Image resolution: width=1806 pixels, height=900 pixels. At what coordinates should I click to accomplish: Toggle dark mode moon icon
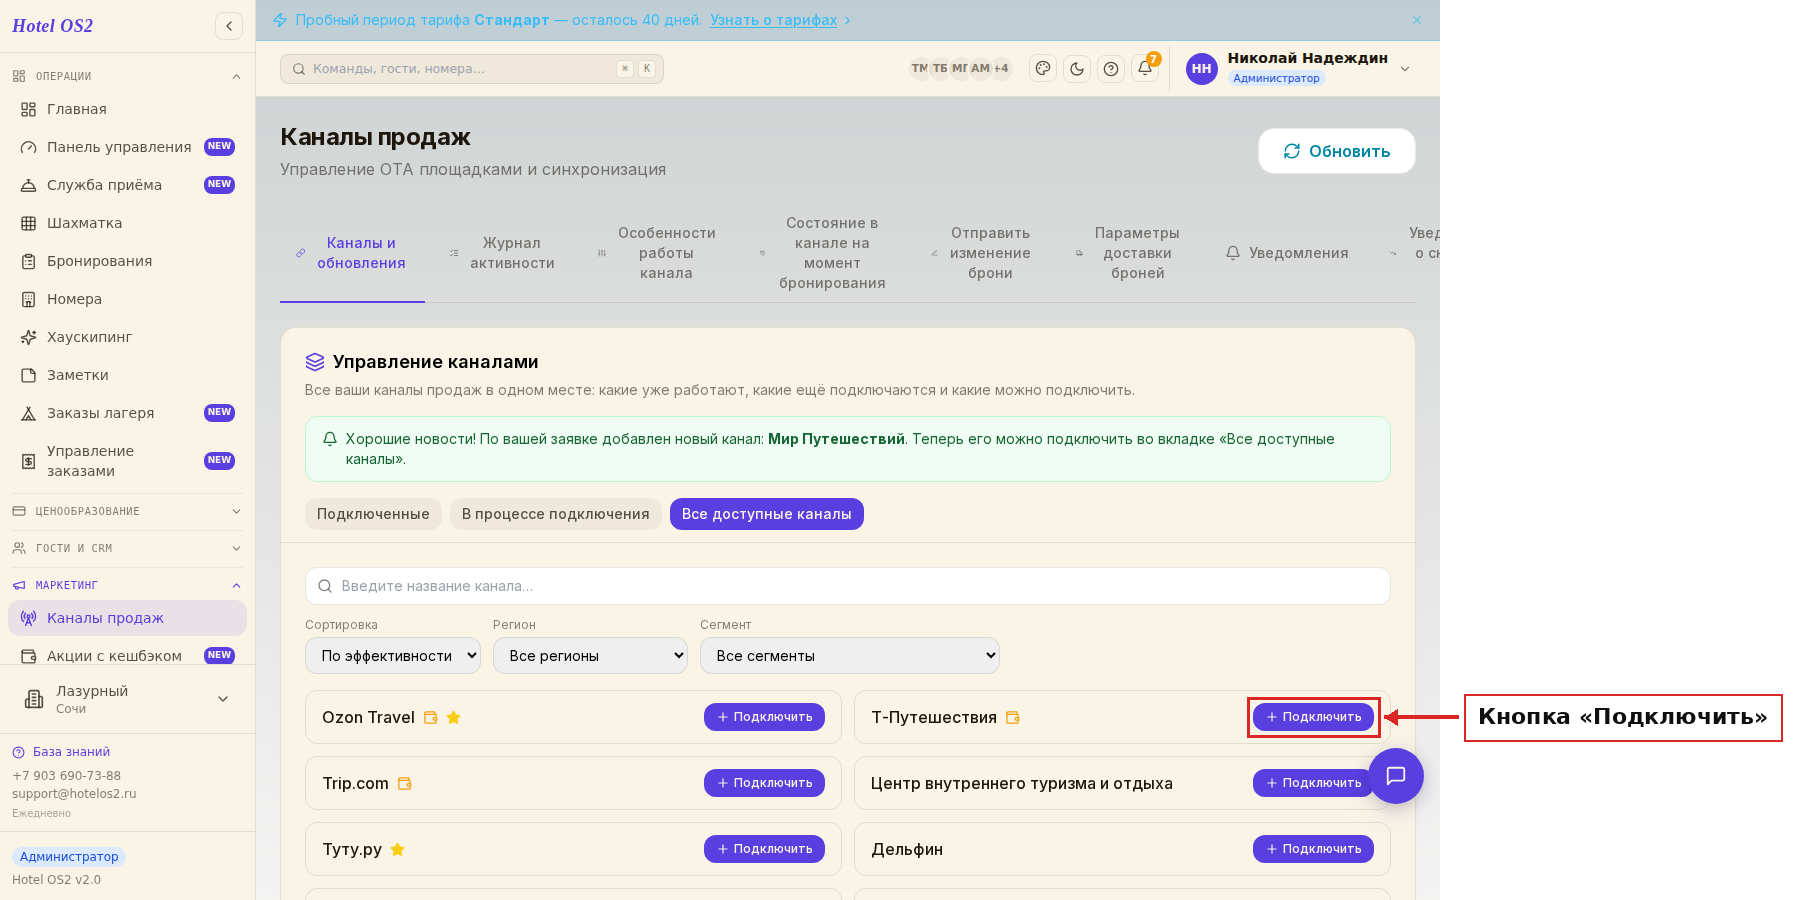click(1077, 68)
